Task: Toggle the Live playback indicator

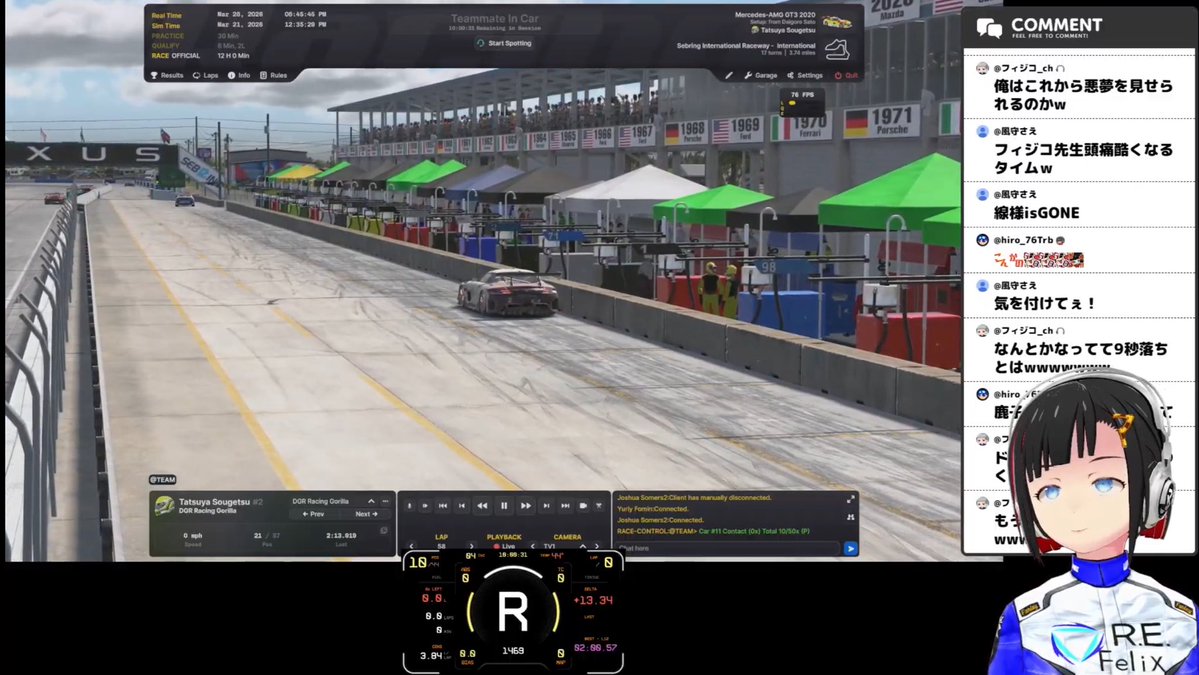Action: click(504, 547)
